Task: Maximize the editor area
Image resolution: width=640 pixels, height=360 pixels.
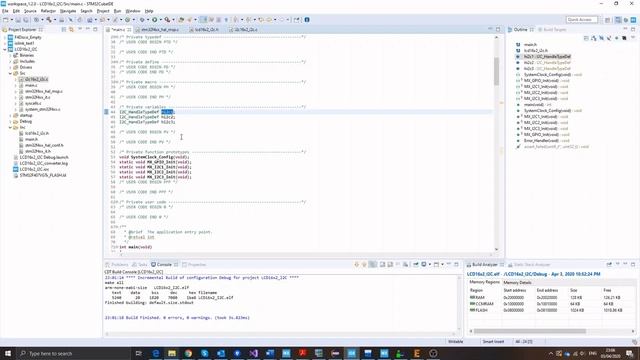Action: (x=498, y=29)
